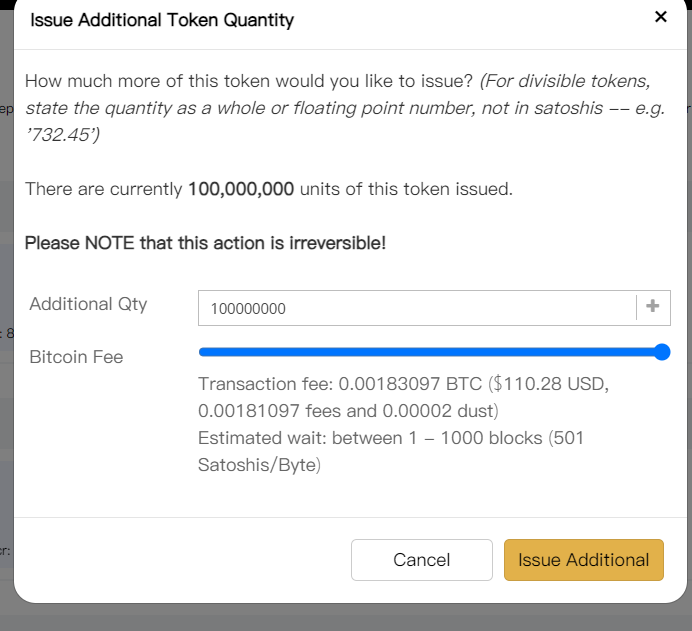This screenshot has height=631, width=692.
Task: Click the 'There are currently' sentence
Action: [x=105, y=189]
